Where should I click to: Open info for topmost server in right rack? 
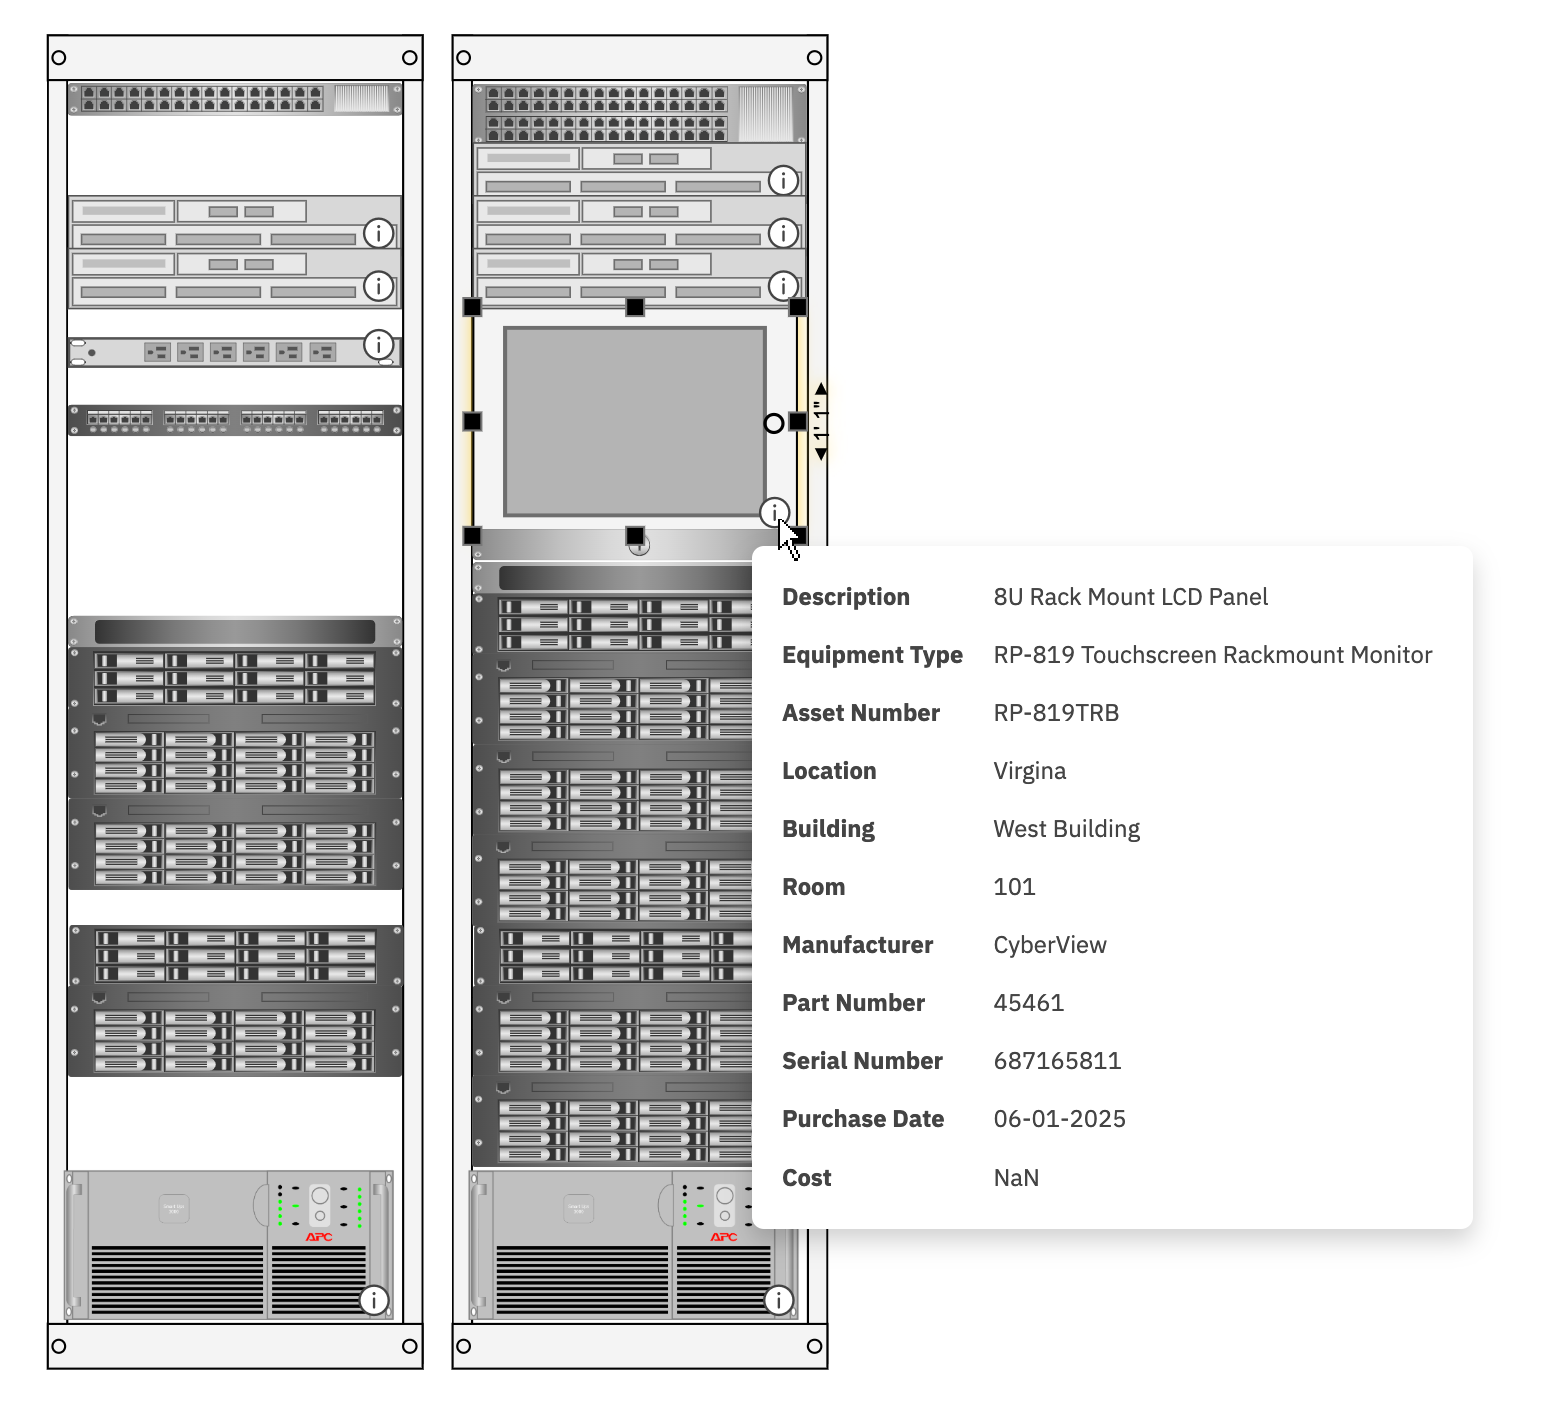point(783,181)
